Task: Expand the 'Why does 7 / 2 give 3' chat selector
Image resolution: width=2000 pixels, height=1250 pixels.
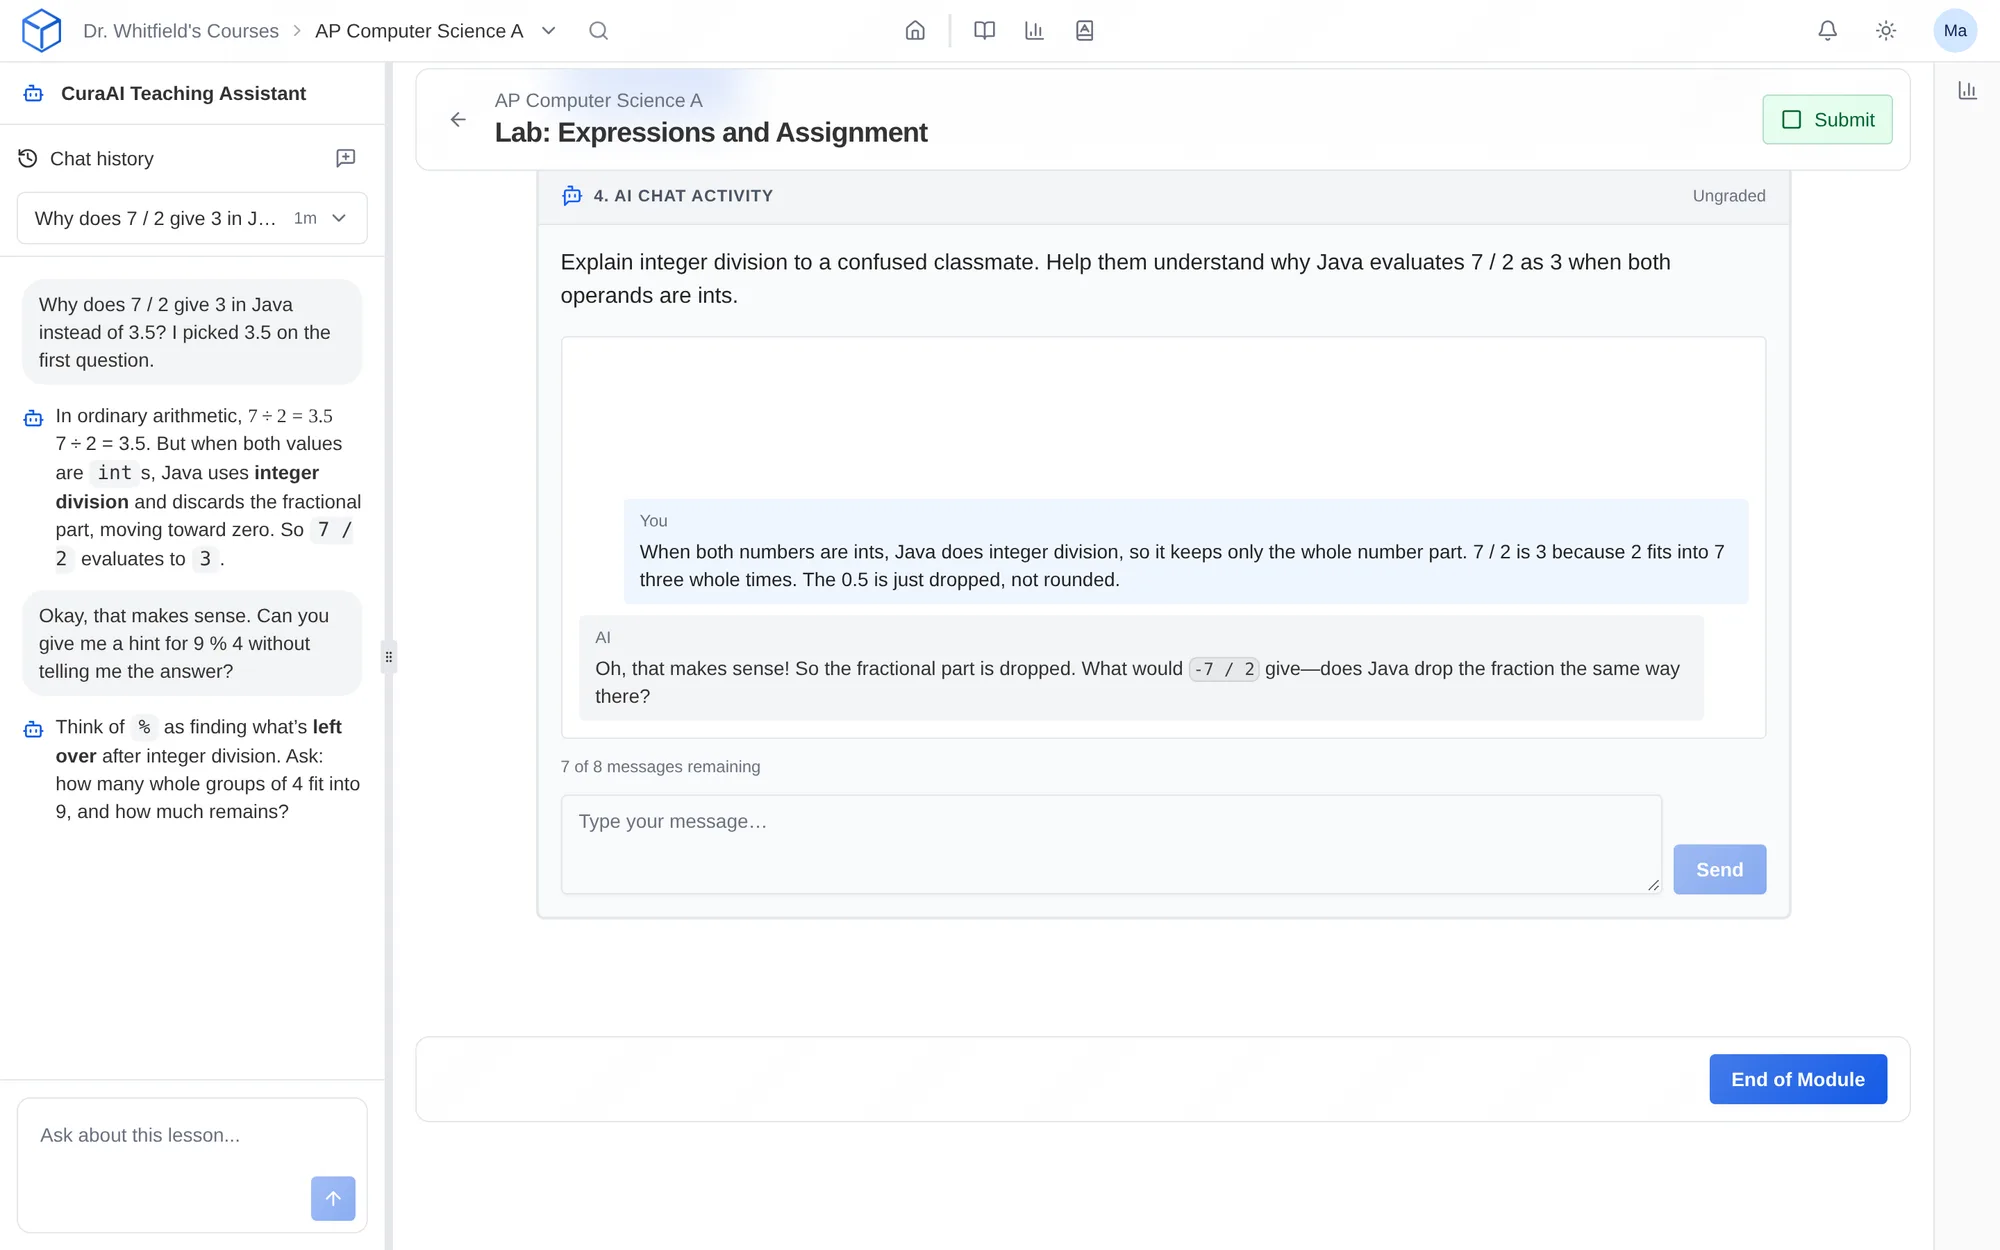Action: pos(192,218)
